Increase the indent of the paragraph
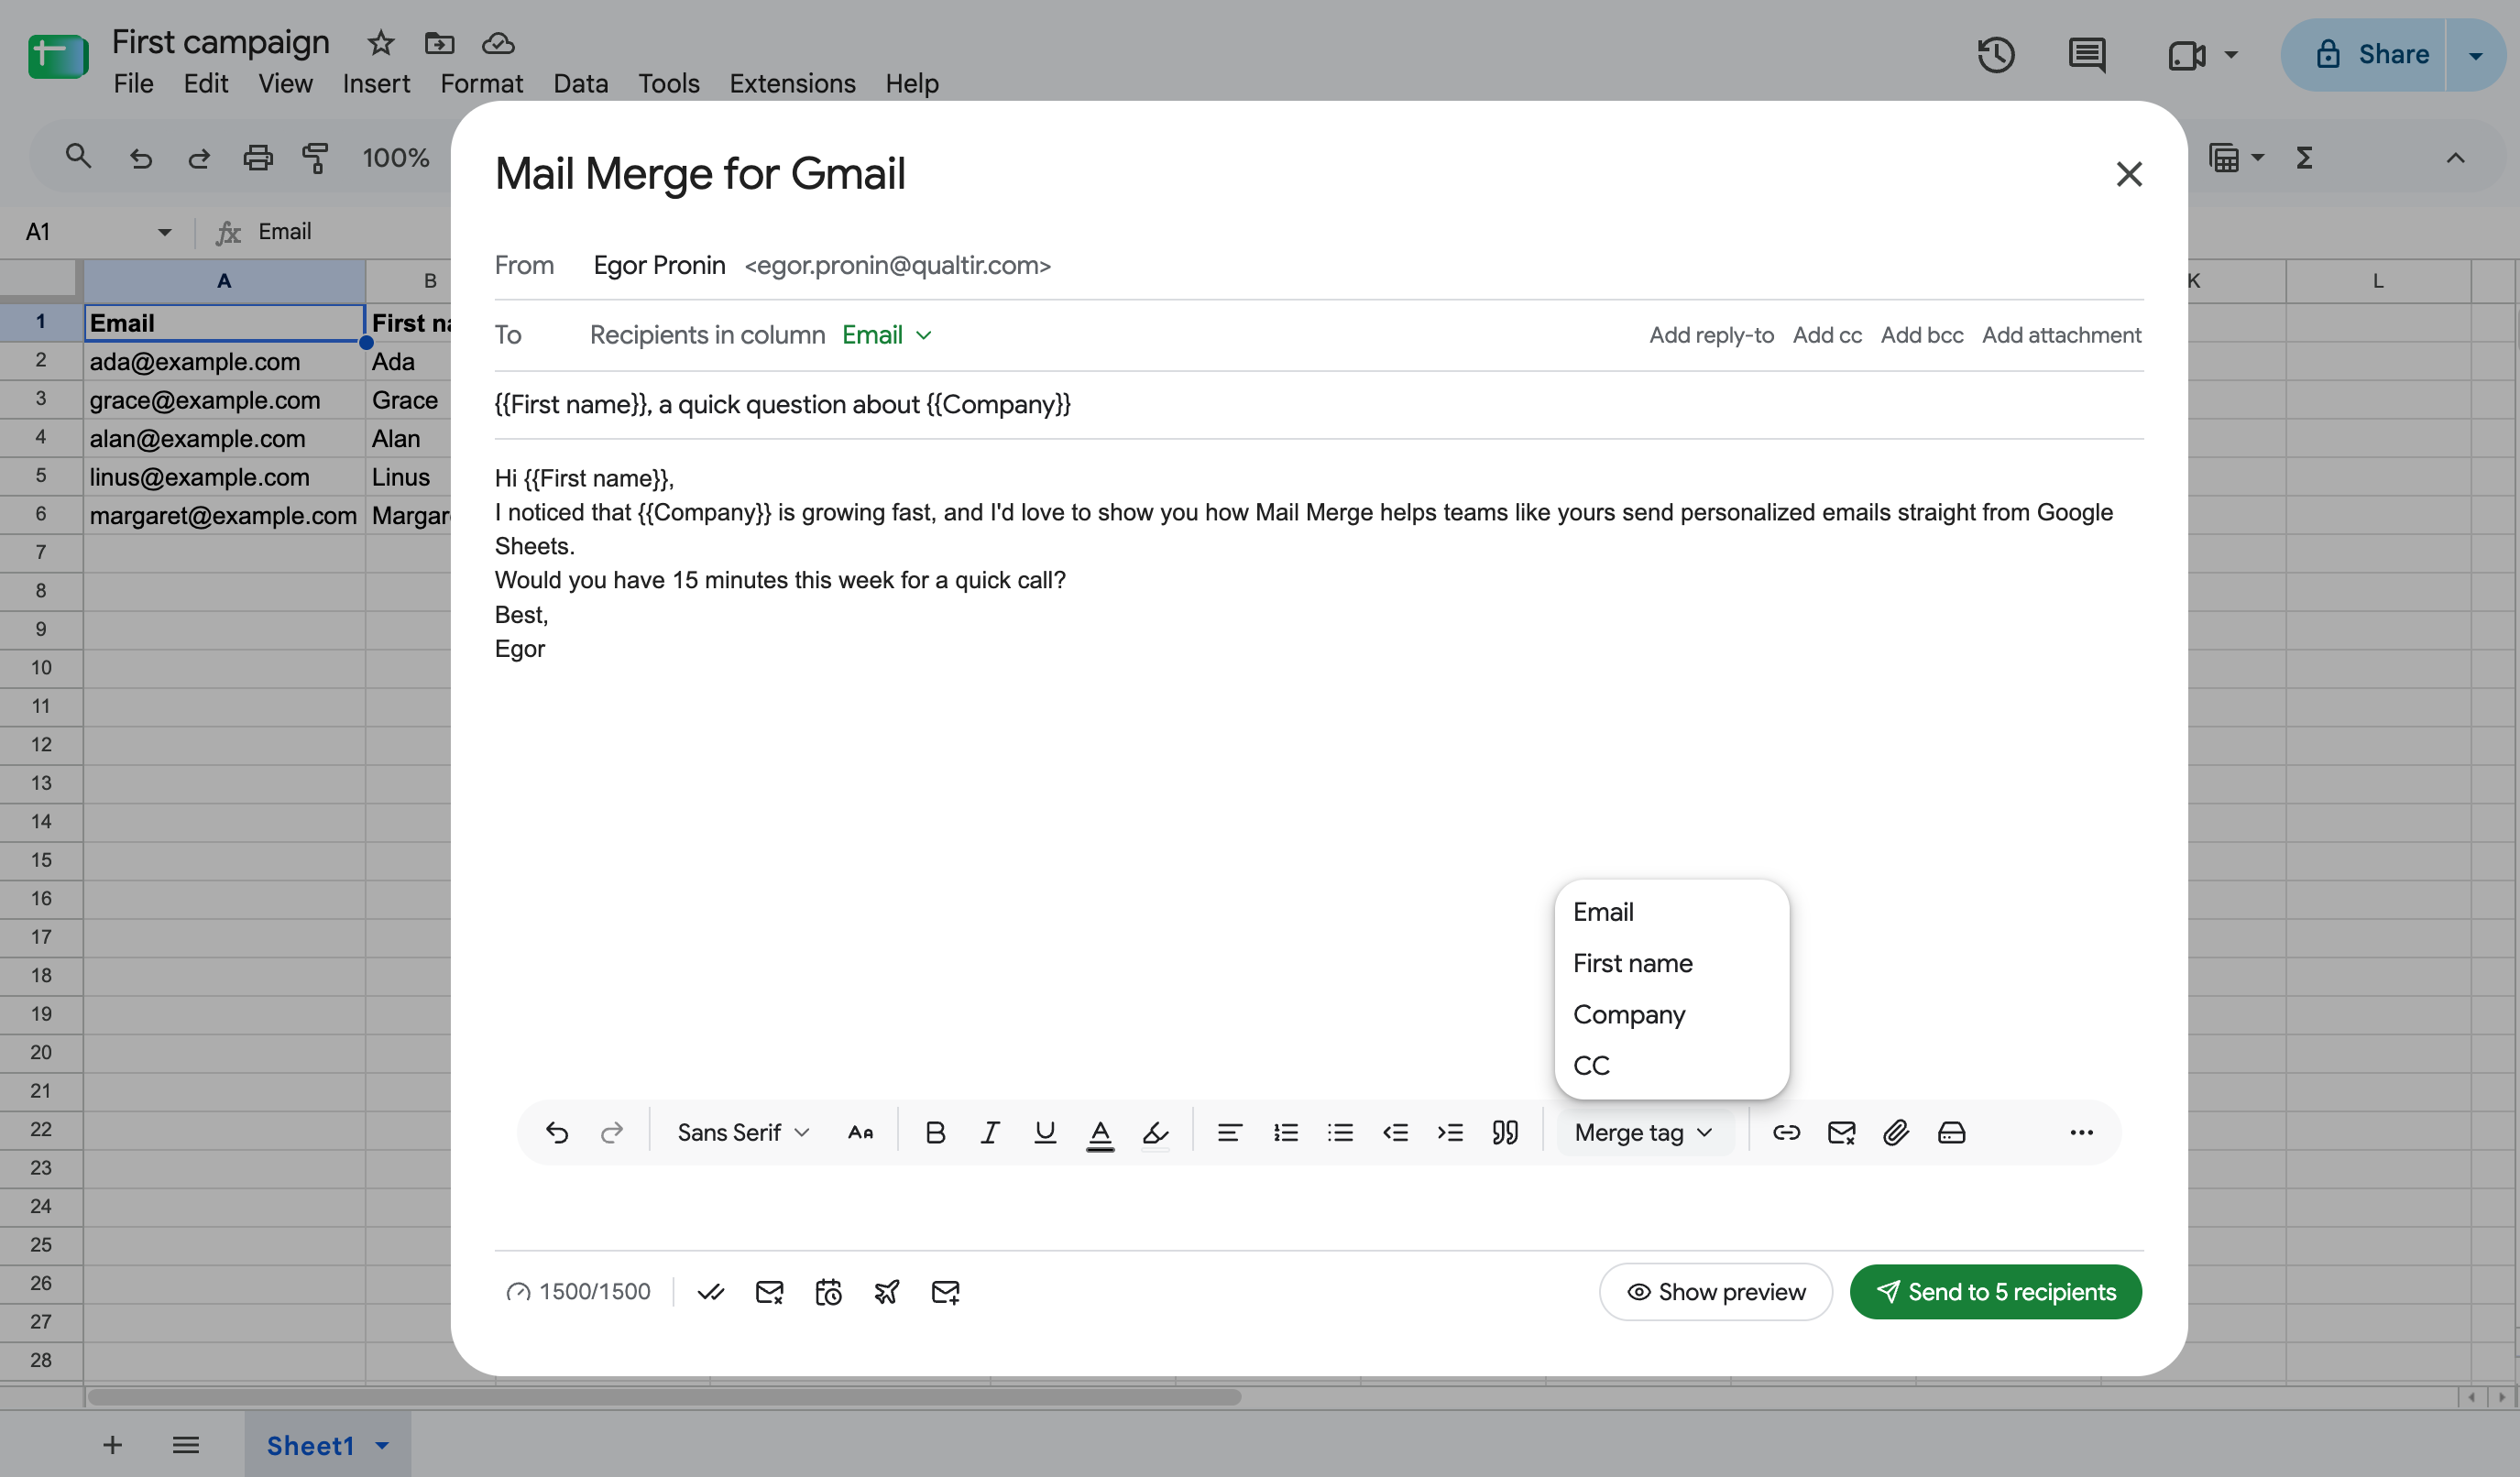2520x1477 pixels. coord(1450,1132)
